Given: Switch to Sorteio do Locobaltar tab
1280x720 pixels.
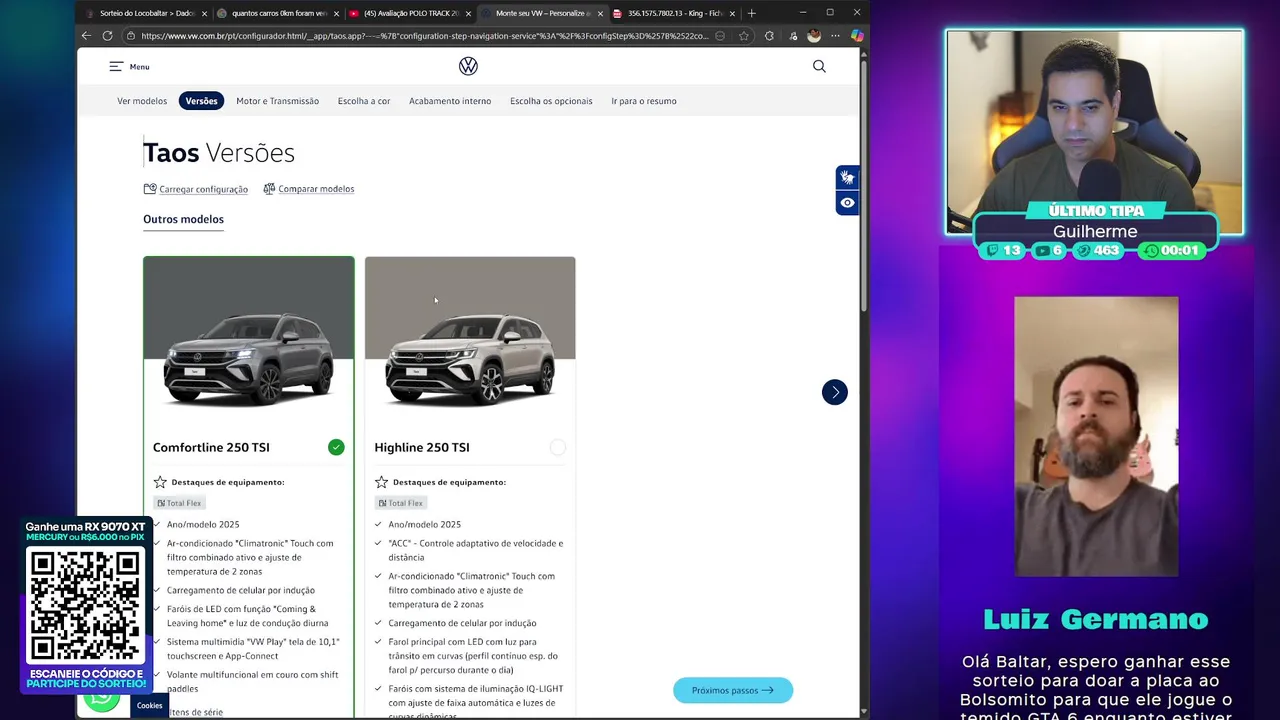Looking at the screenshot, I should tap(146, 13).
